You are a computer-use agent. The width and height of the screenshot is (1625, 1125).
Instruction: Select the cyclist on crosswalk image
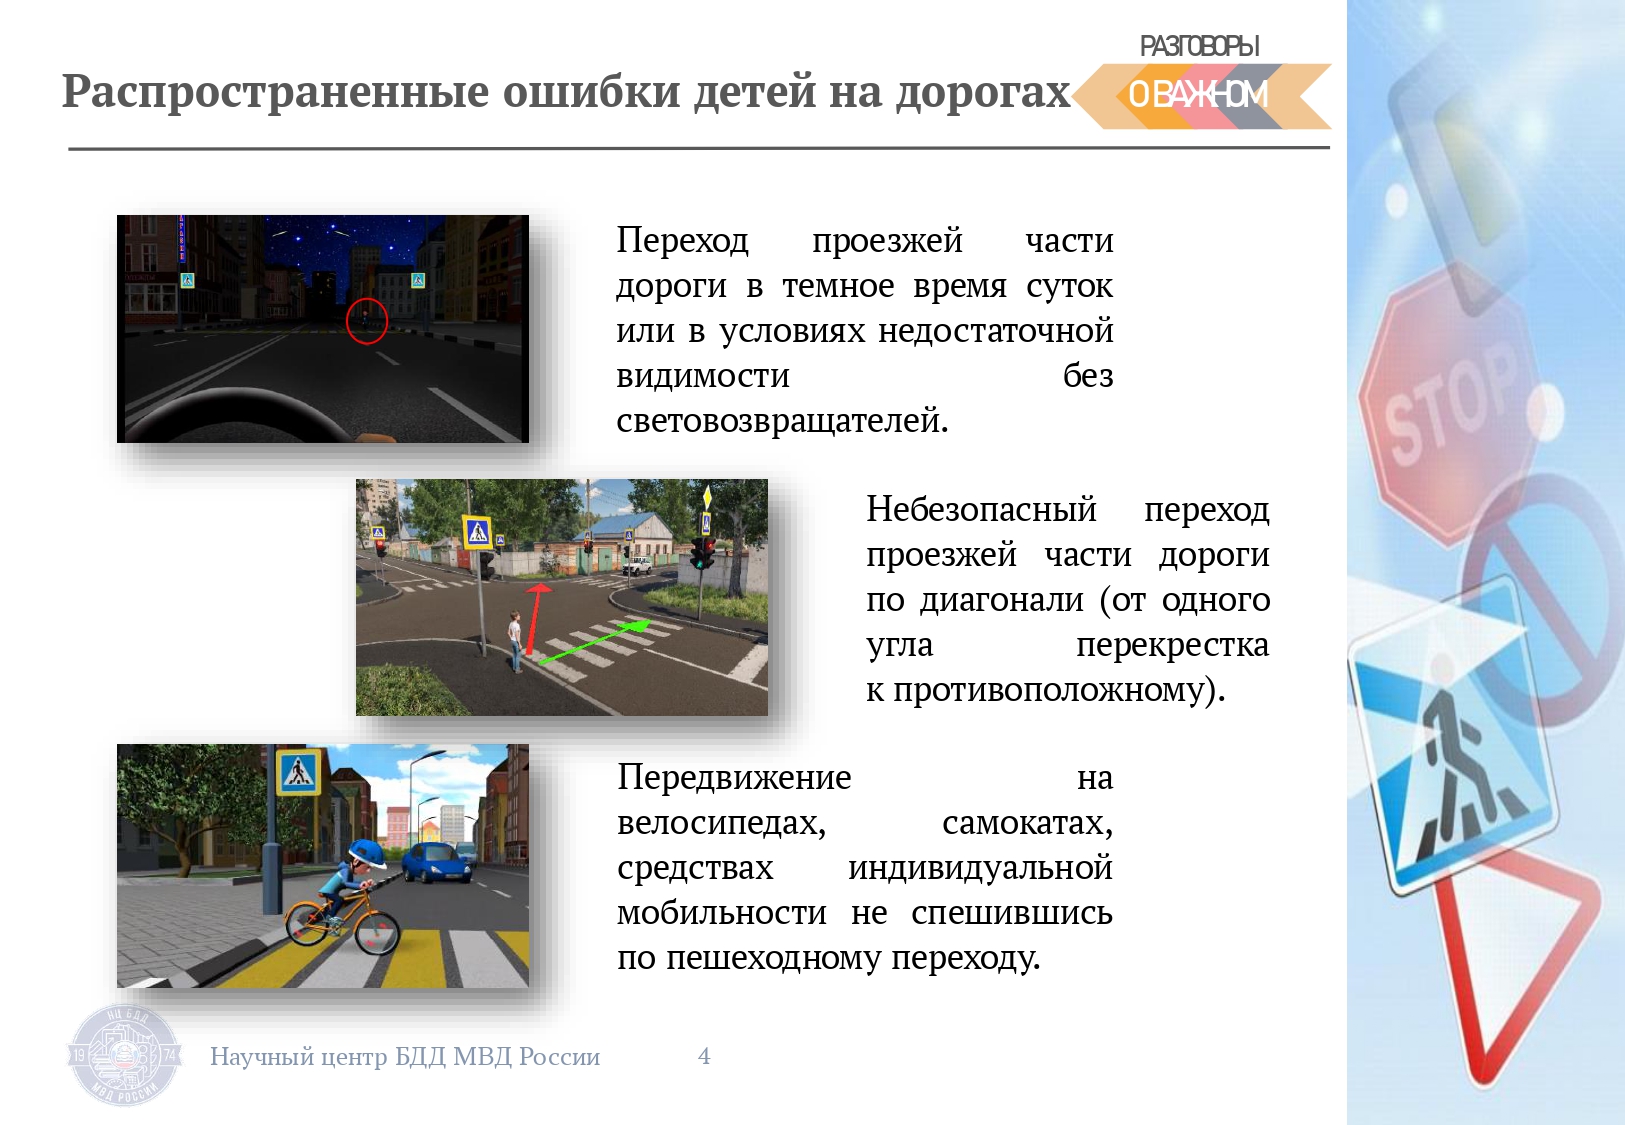323,866
